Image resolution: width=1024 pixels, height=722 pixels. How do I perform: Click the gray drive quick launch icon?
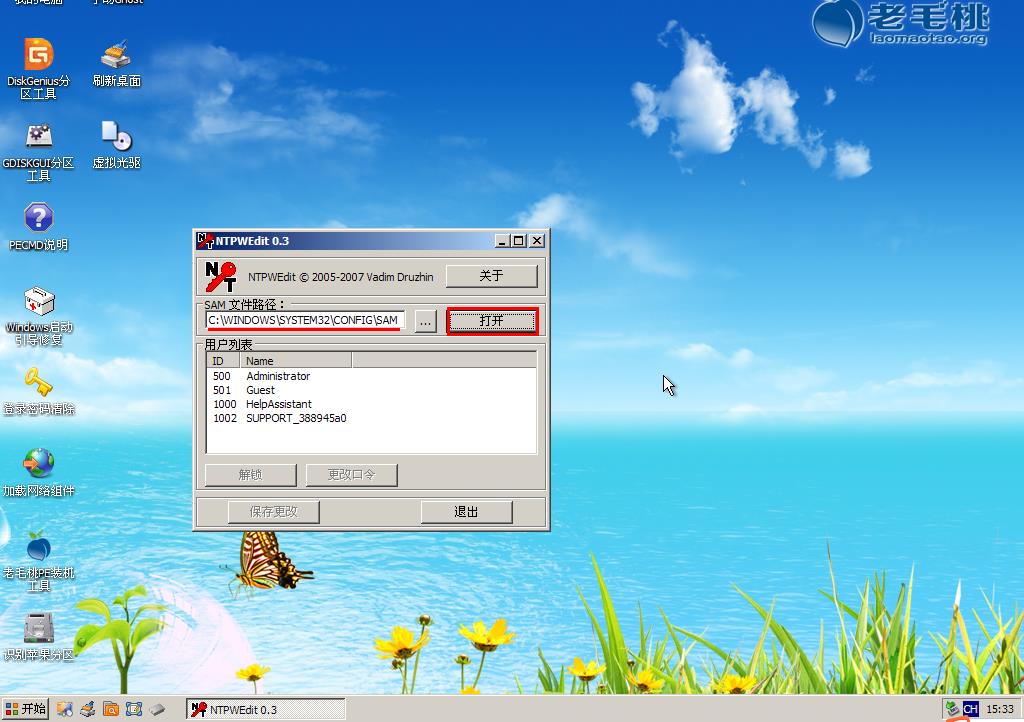[x=157, y=709]
